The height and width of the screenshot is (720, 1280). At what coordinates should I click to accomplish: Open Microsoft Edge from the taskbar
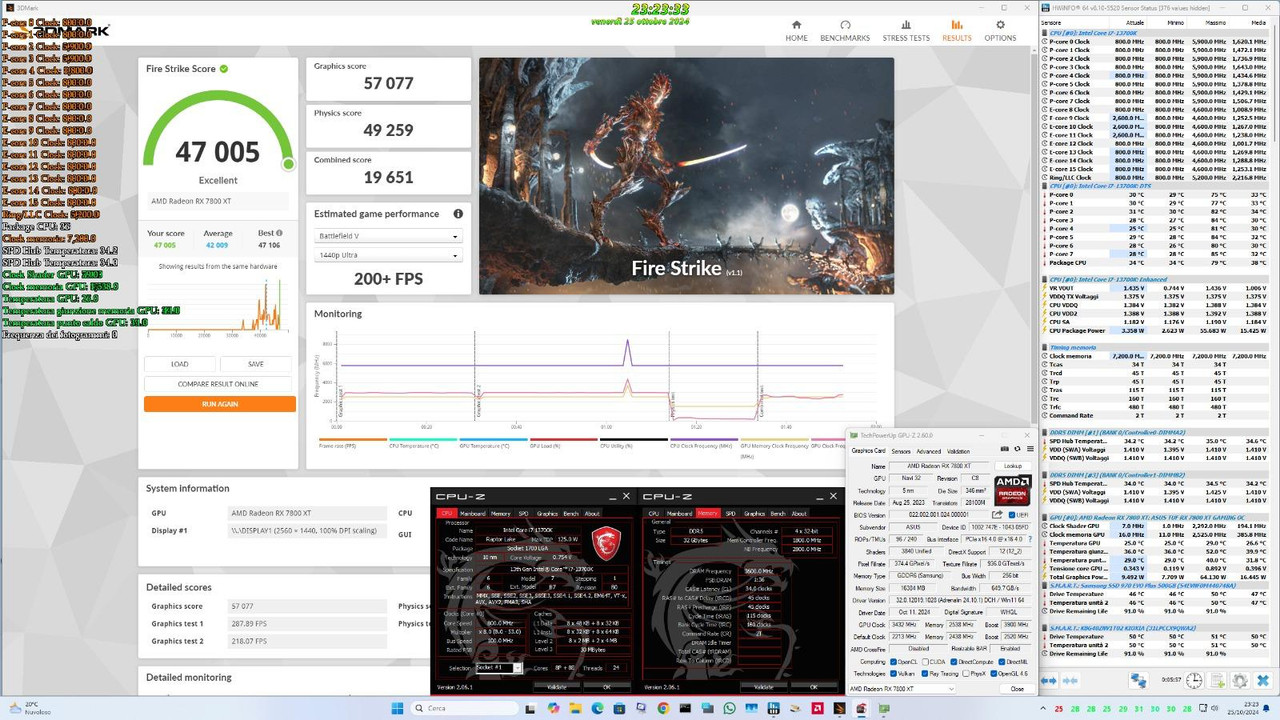(597, 708)
